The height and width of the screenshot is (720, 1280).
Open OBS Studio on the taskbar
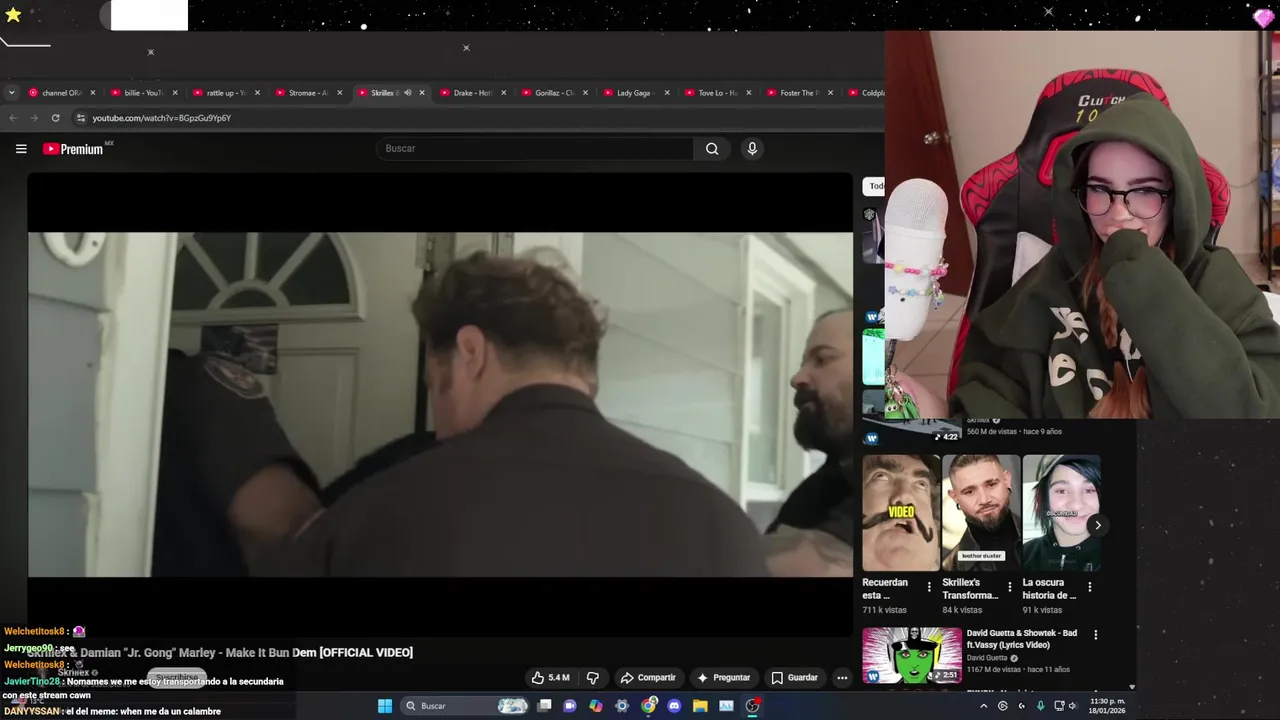tap(752, 706)
